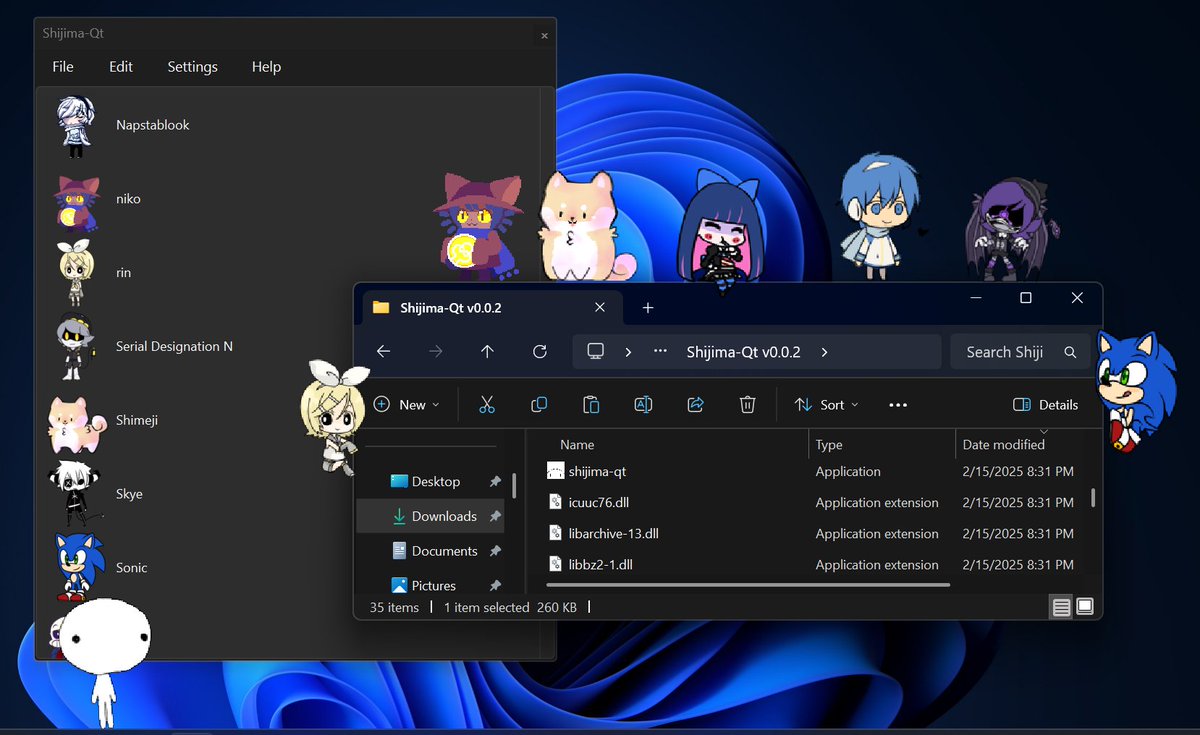Switch to large thumbnails view icon in status bar
1200x735 pixels.
(x=1085, y=607)
